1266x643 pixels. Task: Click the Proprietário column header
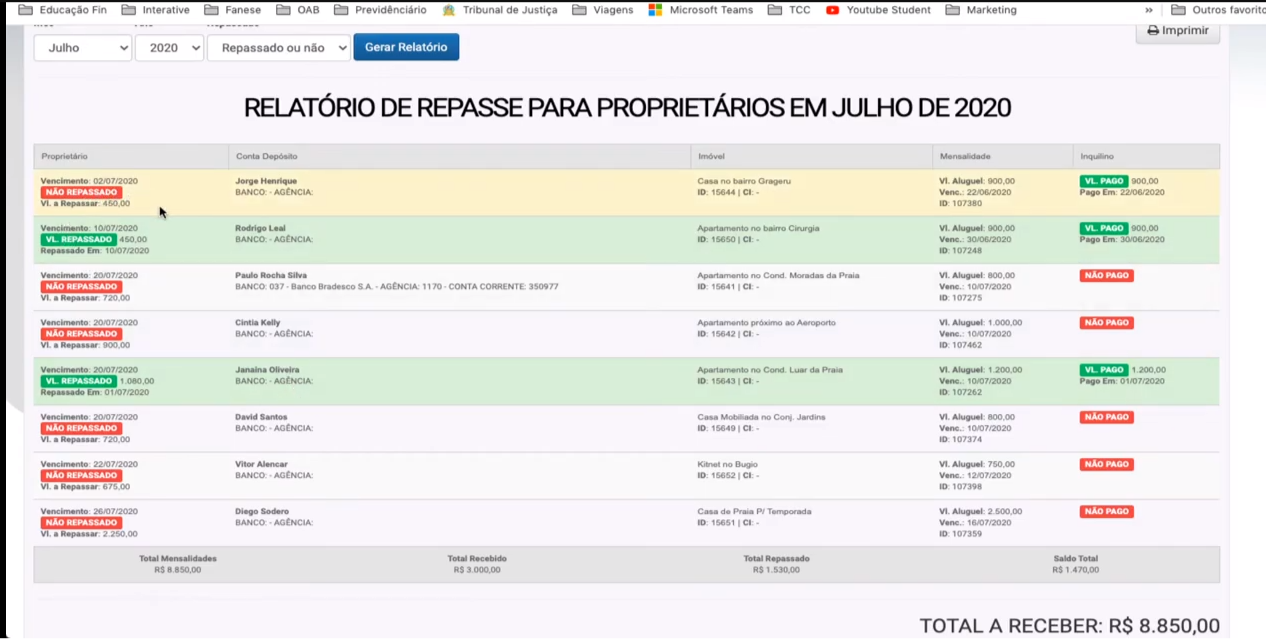[x=65, y=157]
